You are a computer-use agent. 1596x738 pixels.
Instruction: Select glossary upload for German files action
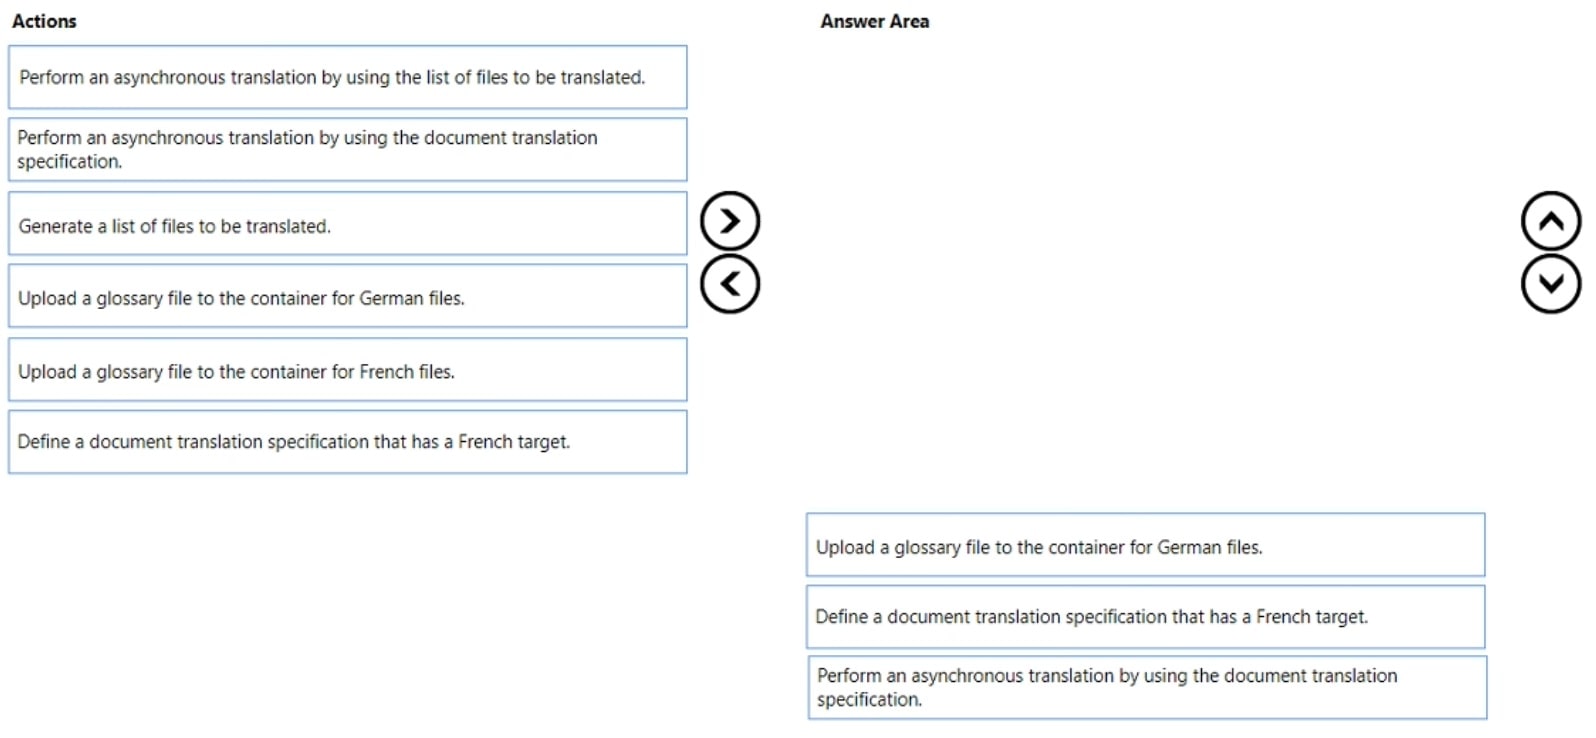(347, 296)
